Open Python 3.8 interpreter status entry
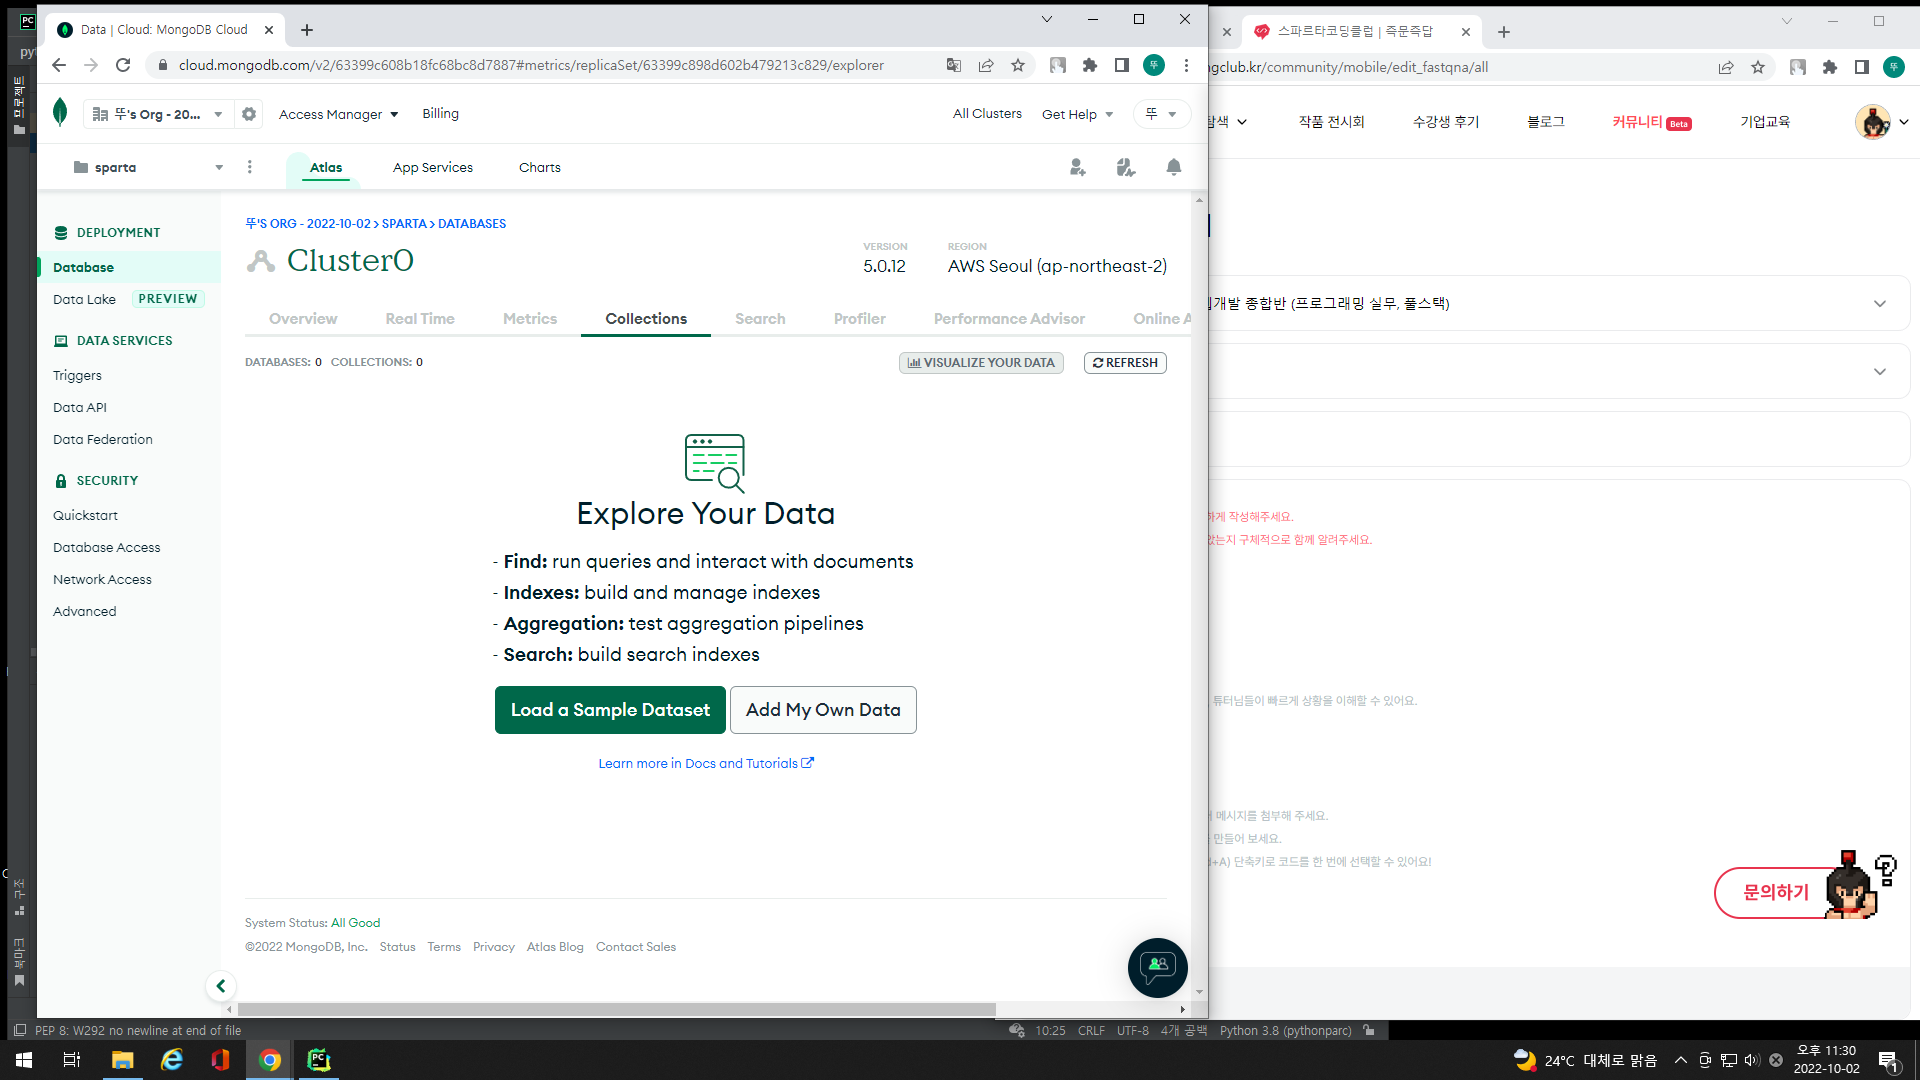 pyautogui.click(x=1285, y=1031)
